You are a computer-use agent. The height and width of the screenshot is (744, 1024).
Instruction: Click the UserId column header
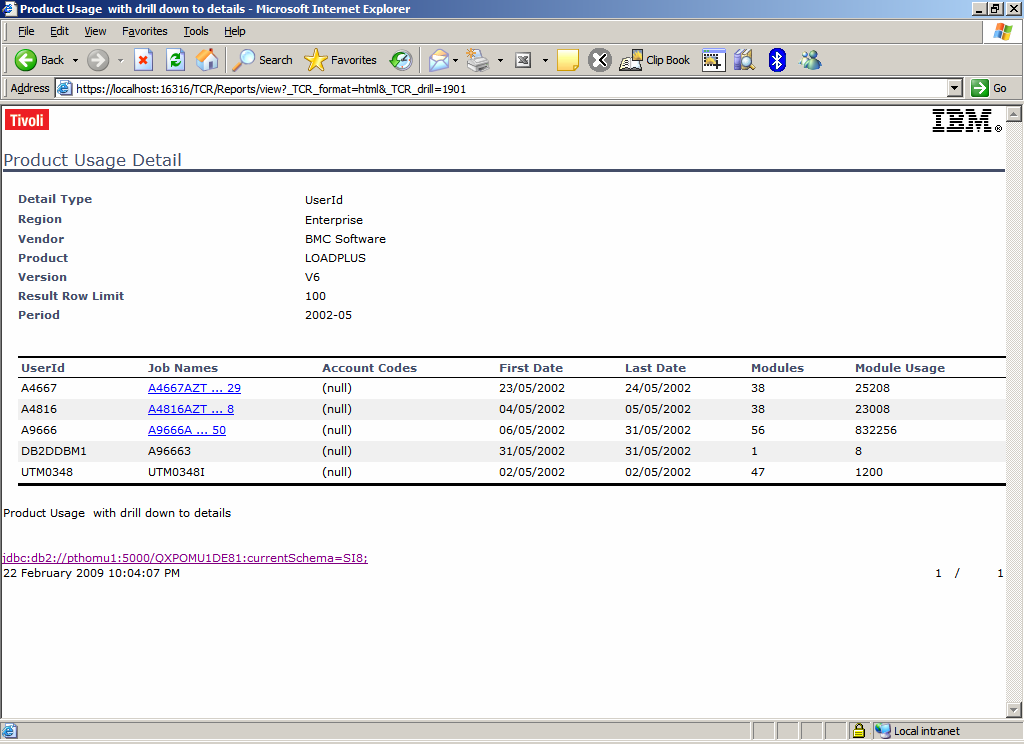(x=42, y=368)
